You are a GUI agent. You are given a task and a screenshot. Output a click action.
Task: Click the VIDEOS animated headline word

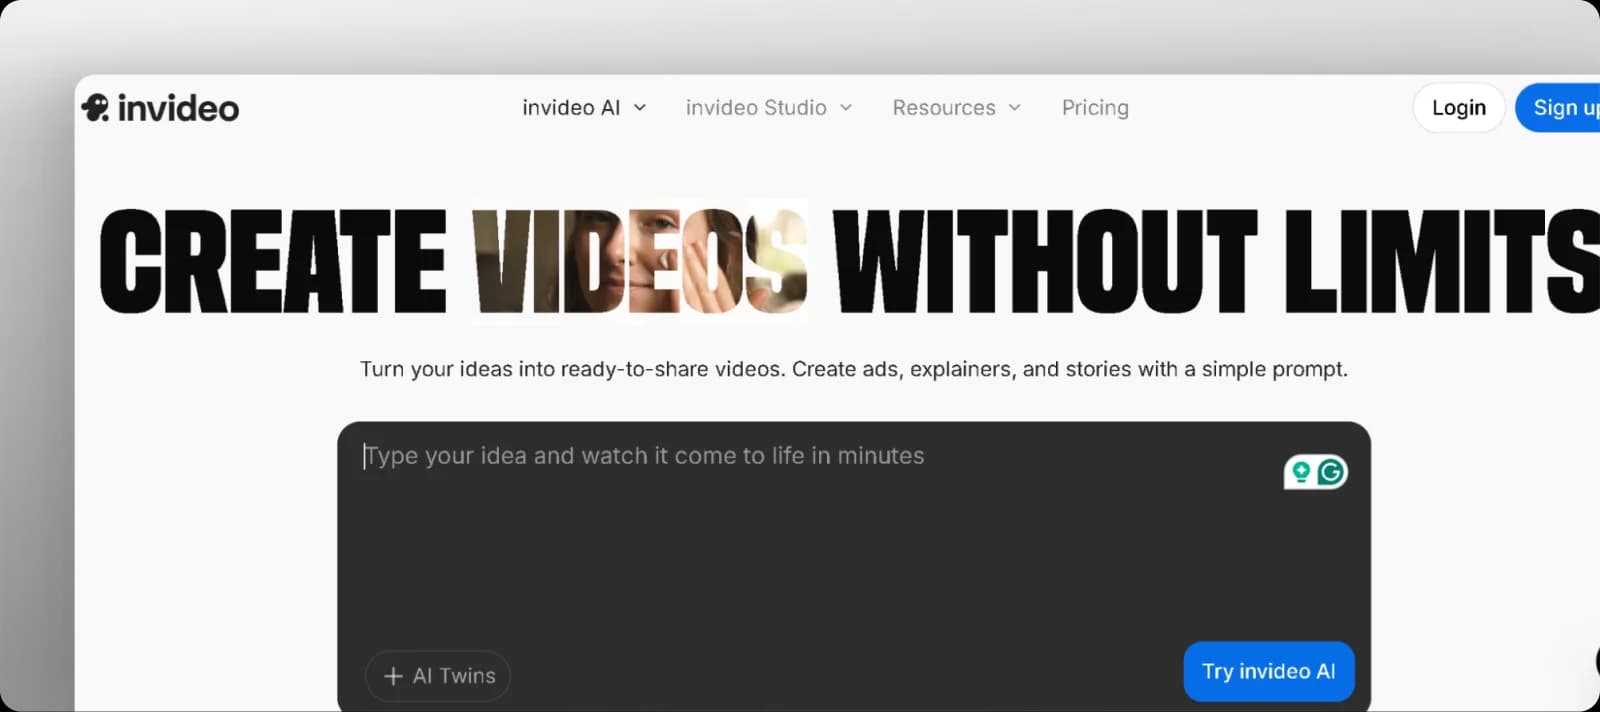click(x=640, y=260)
